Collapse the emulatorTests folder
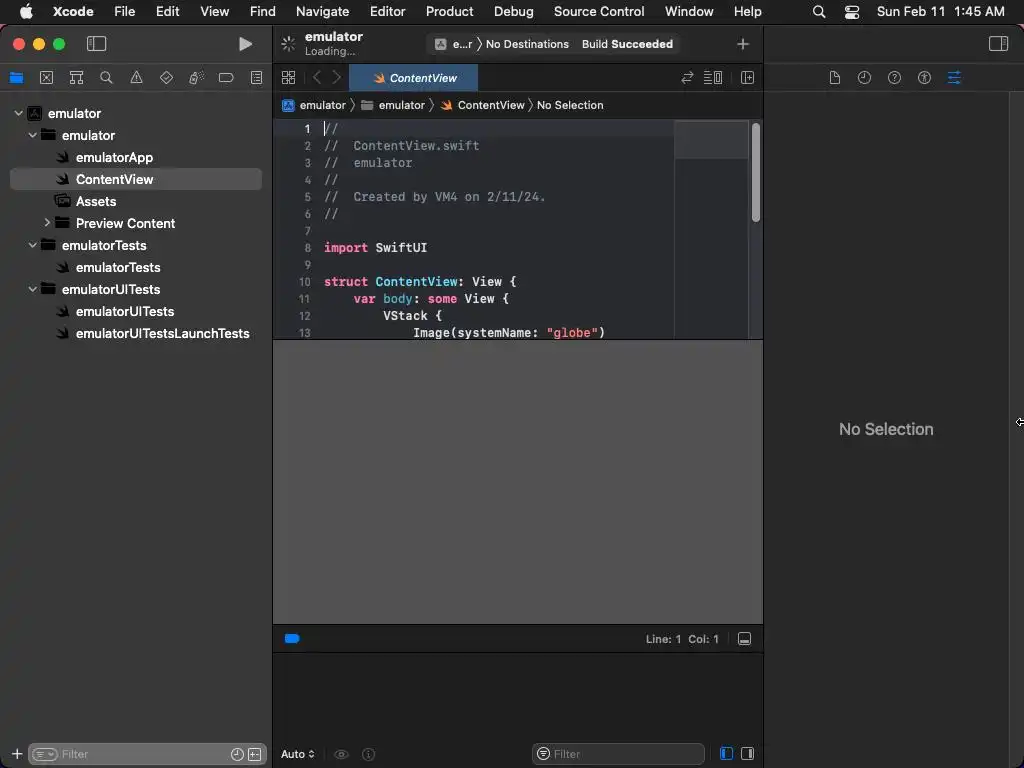The width and height of the screenshot is (1024, 768). (33, 245)
